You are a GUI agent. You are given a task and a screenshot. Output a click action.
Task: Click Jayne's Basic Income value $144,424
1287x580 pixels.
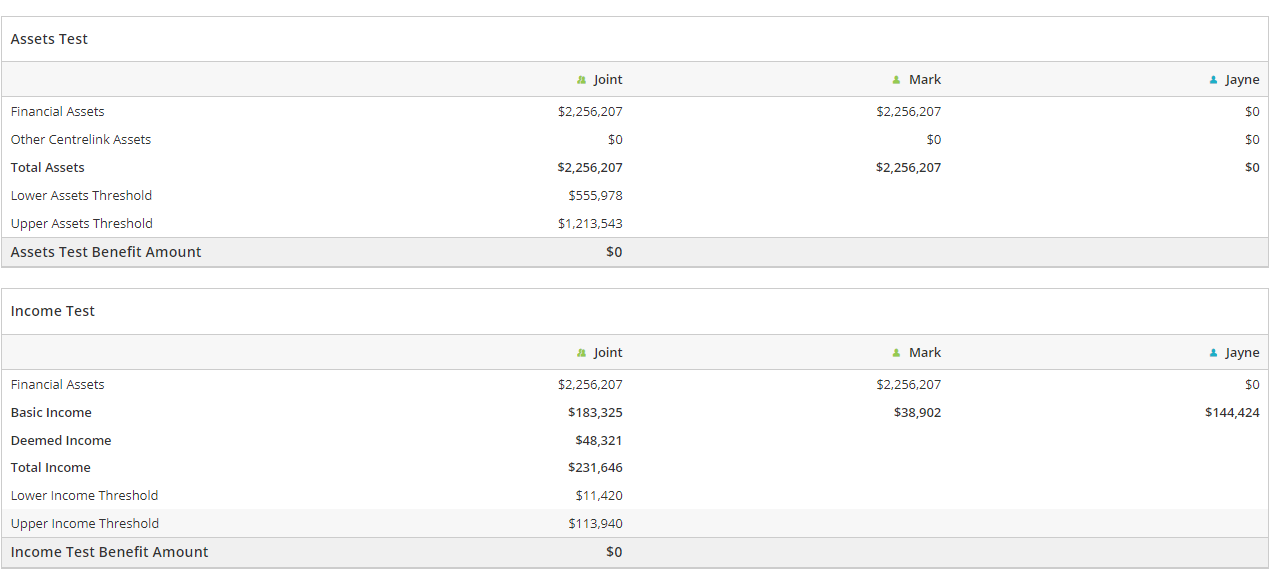coord(1232,412)
